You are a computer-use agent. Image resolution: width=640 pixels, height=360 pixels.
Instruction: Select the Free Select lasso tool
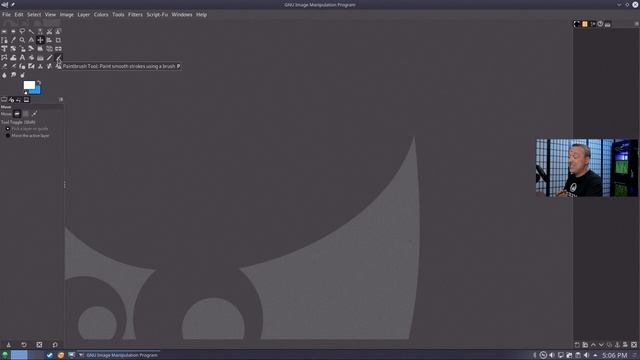(22, 31)
